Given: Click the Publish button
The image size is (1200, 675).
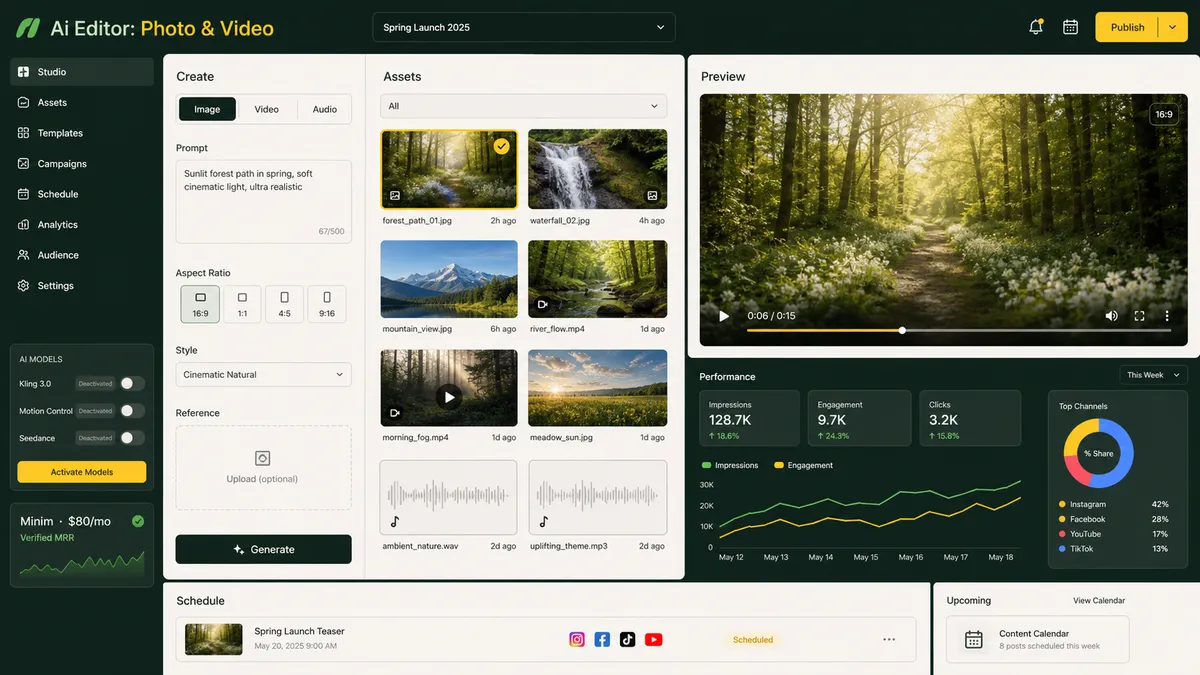Looking at the screenshot, I should tap(1127, 27).
